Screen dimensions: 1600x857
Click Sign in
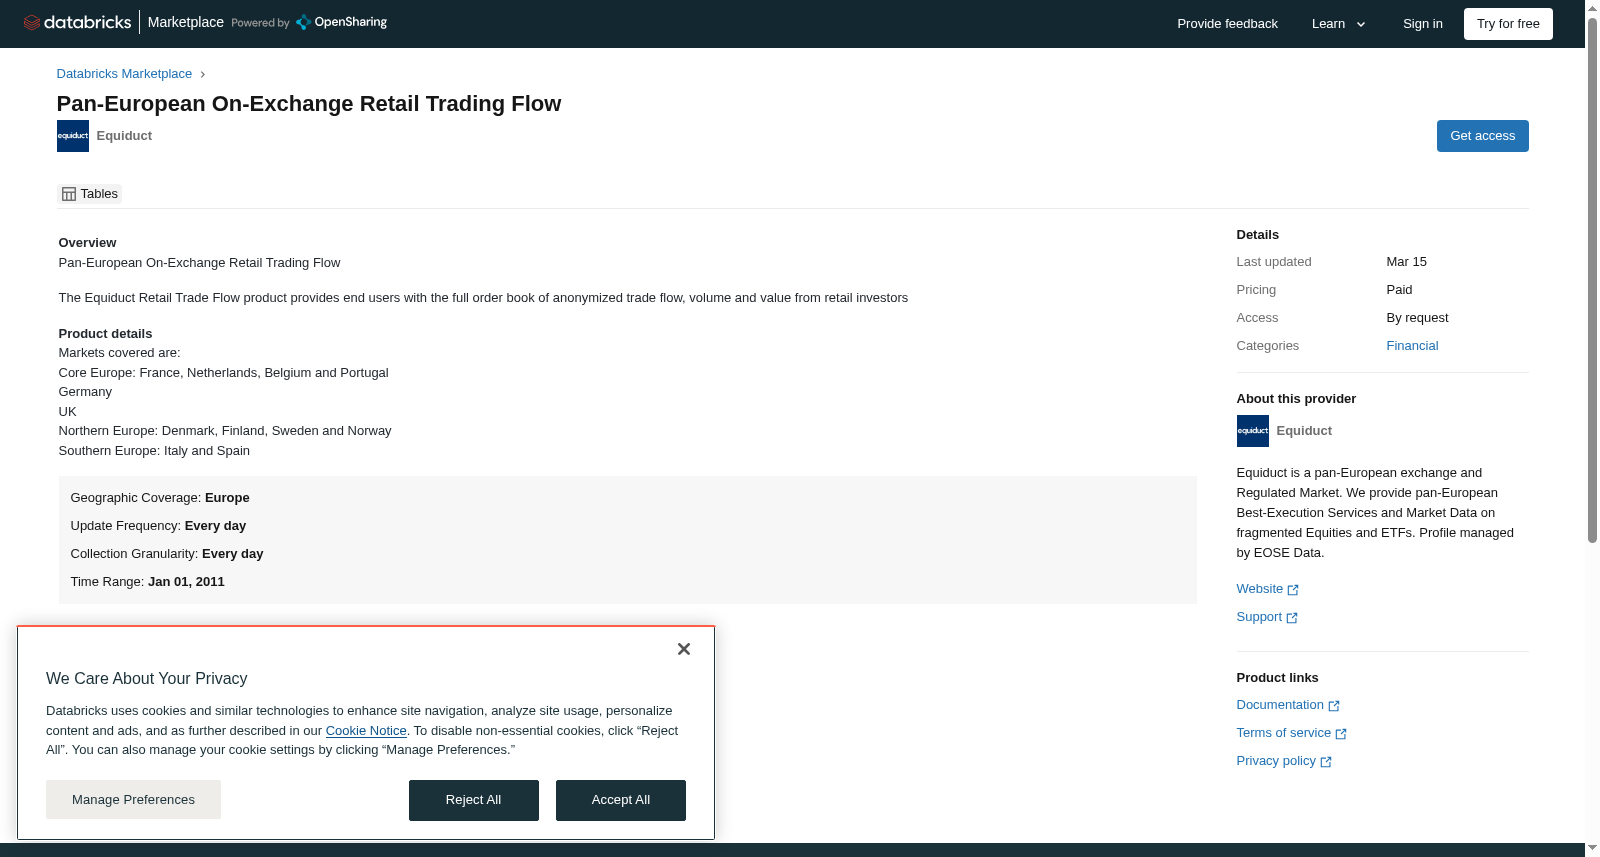(1422, 24)
